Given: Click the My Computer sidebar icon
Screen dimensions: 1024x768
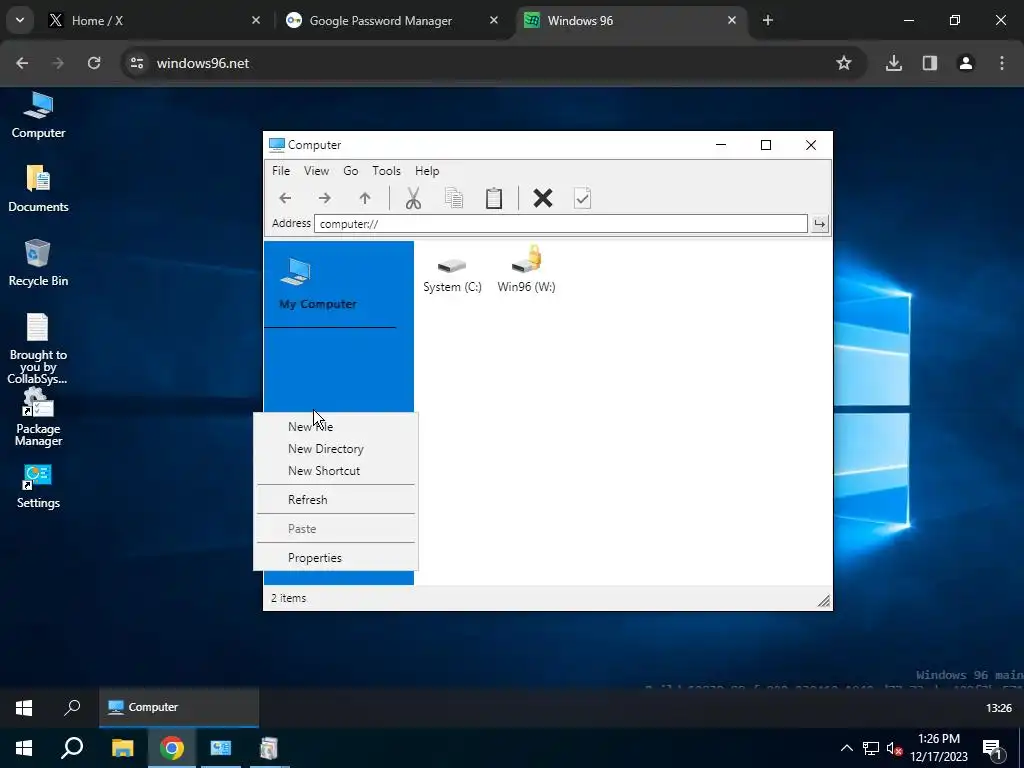Looking at the screenshot, I should [x=296, y=272].
